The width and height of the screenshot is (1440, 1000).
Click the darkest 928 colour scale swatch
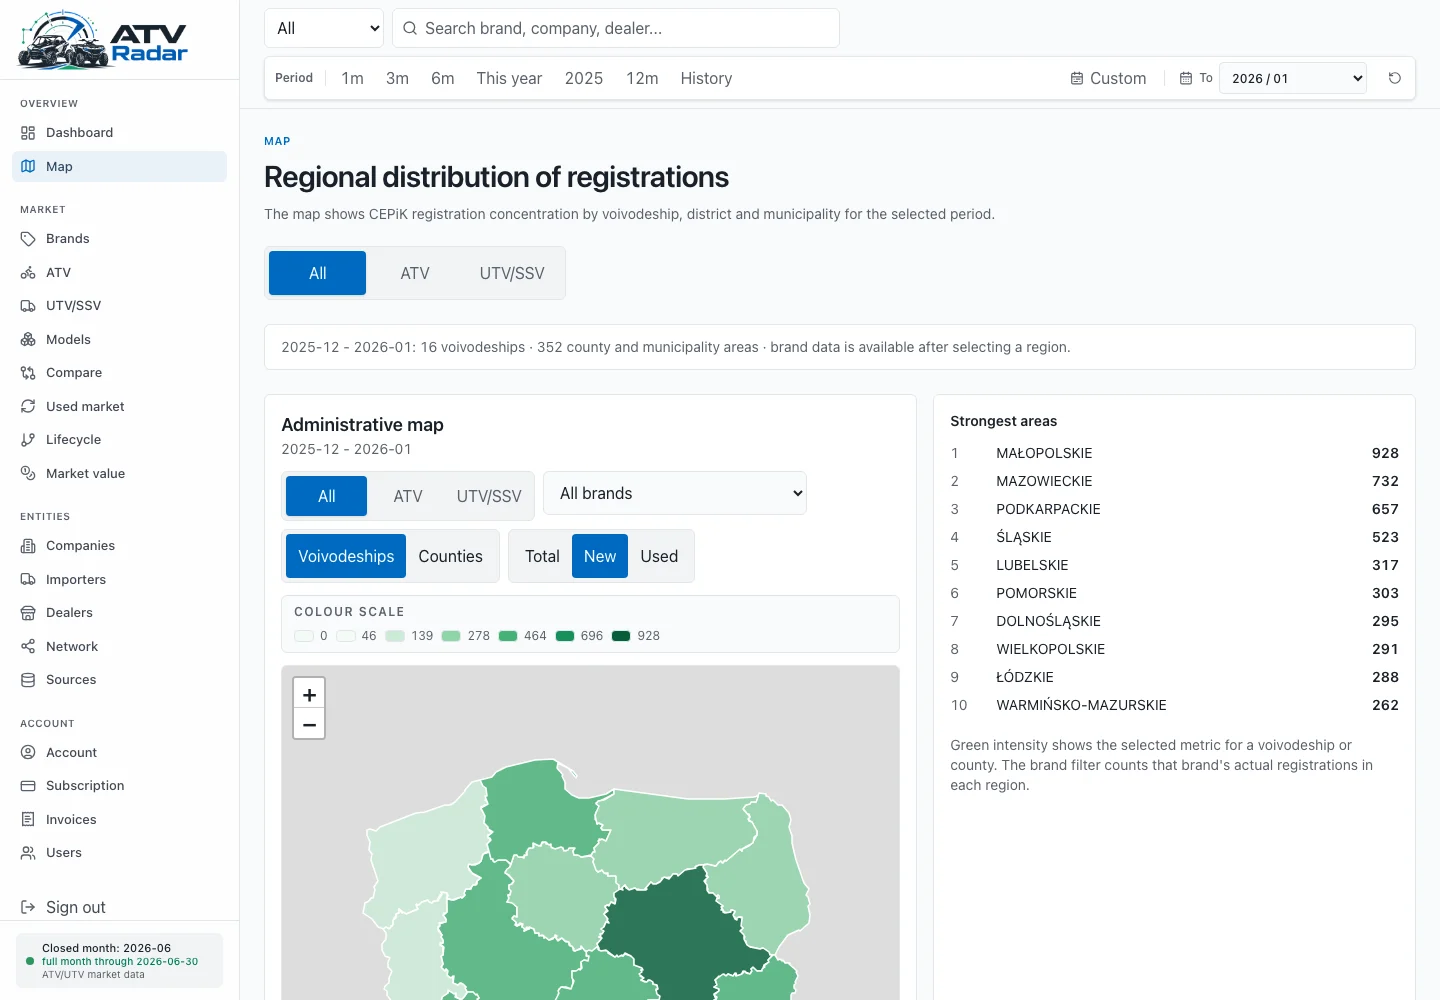tap(621, 636)
